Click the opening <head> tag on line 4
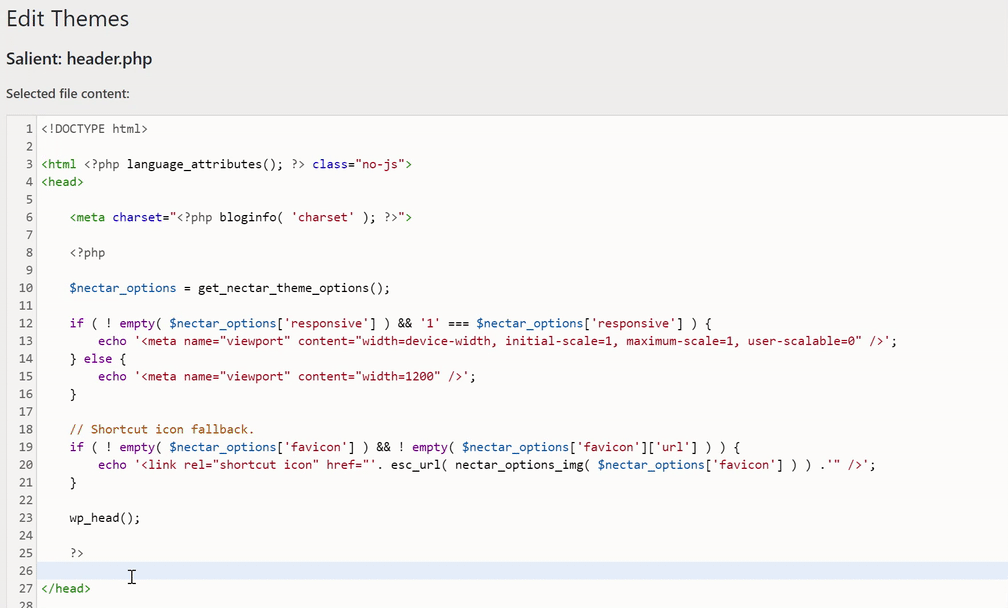Screen dimensions: 1008x608 pyautogui.click(x=62, y=182)
